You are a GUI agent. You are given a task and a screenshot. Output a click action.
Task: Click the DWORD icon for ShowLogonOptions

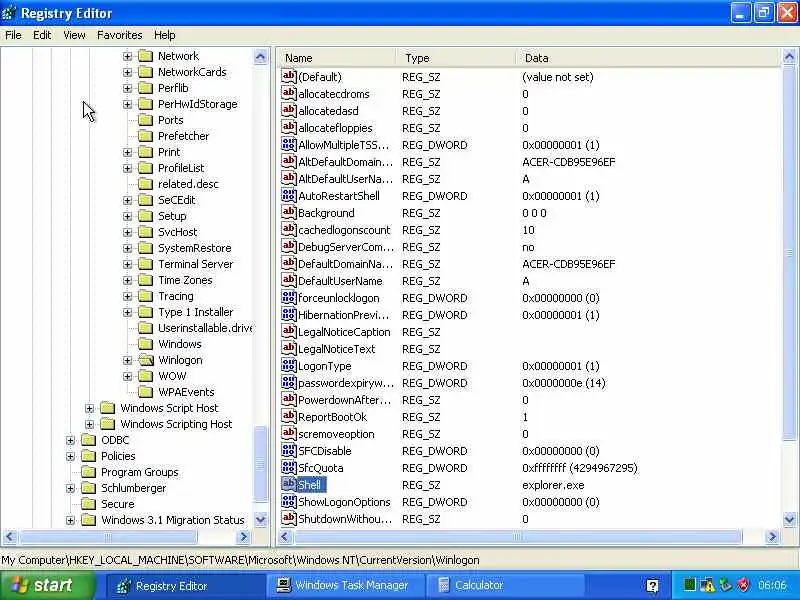click(x=289, y=502)
